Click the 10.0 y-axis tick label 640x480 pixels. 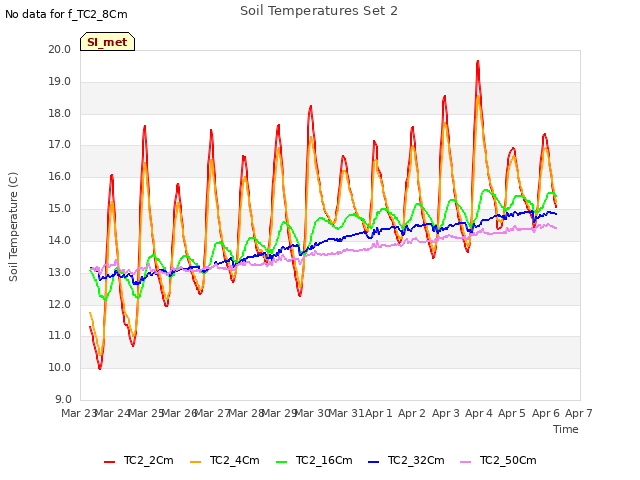point(60,367)
